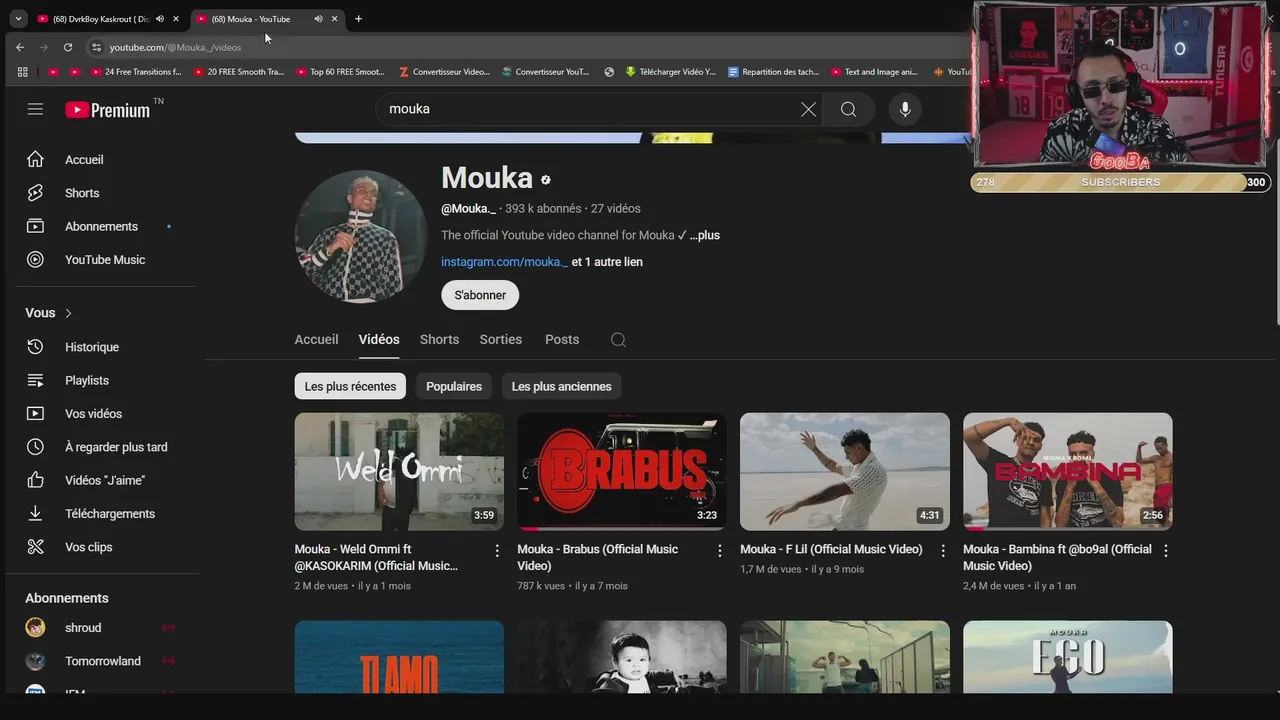Open options for Bambina video
1280x720 pixels.
pyautogui.click(x=1165, y=550)
